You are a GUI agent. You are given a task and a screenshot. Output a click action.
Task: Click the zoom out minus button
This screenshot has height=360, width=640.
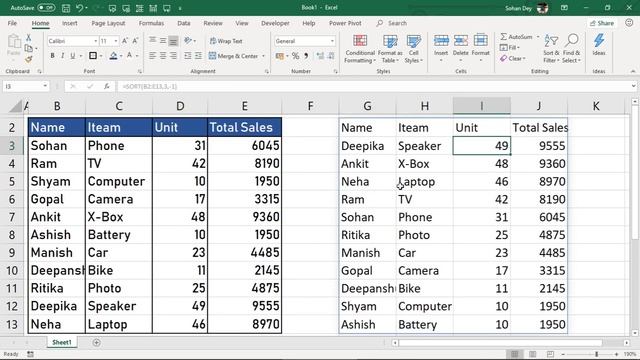563,354
